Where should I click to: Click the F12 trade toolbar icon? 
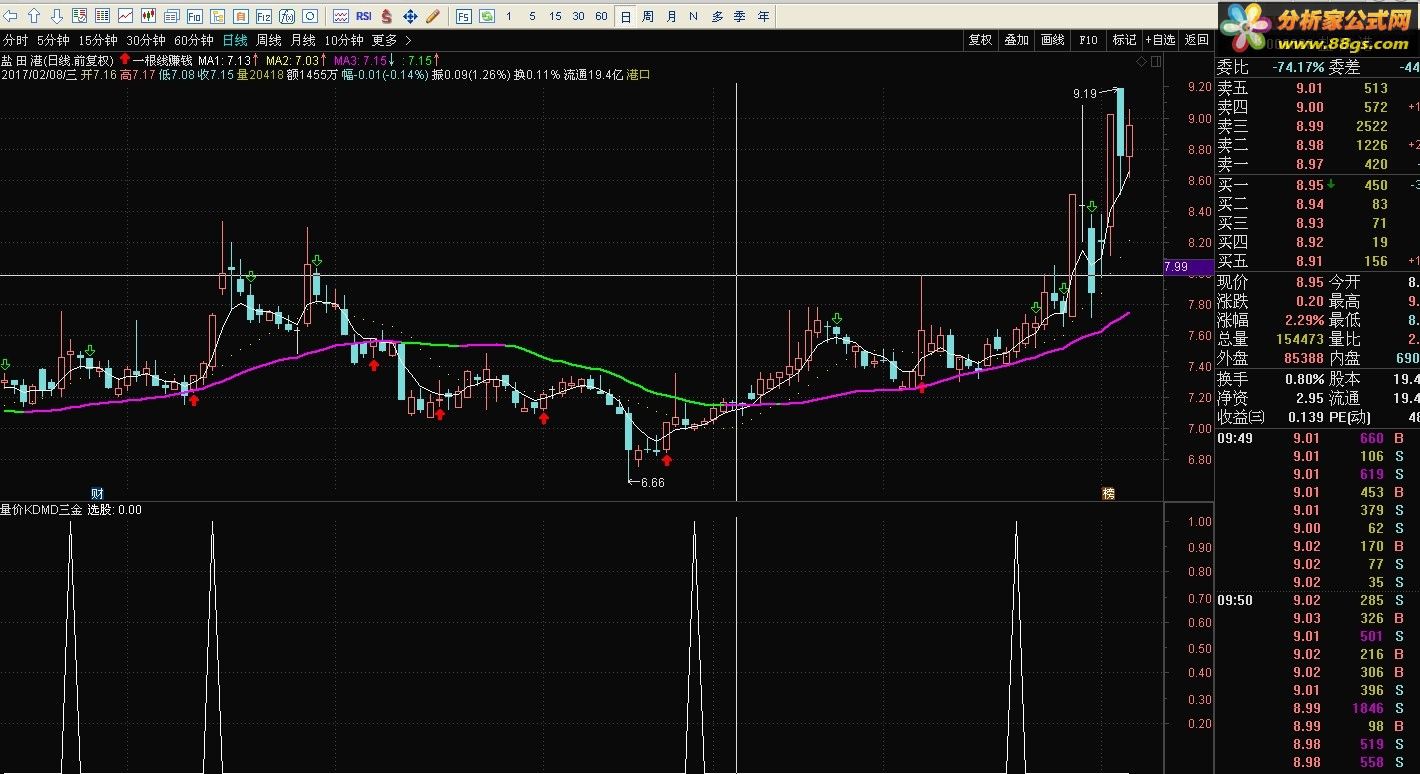263,16
